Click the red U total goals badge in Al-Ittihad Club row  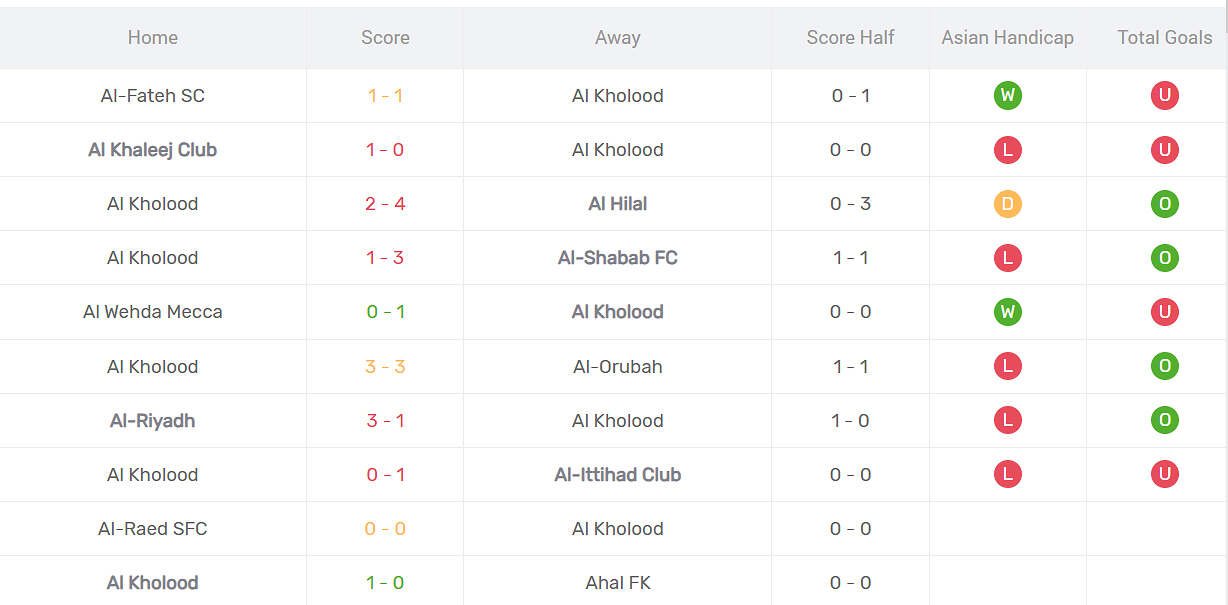1164,474
